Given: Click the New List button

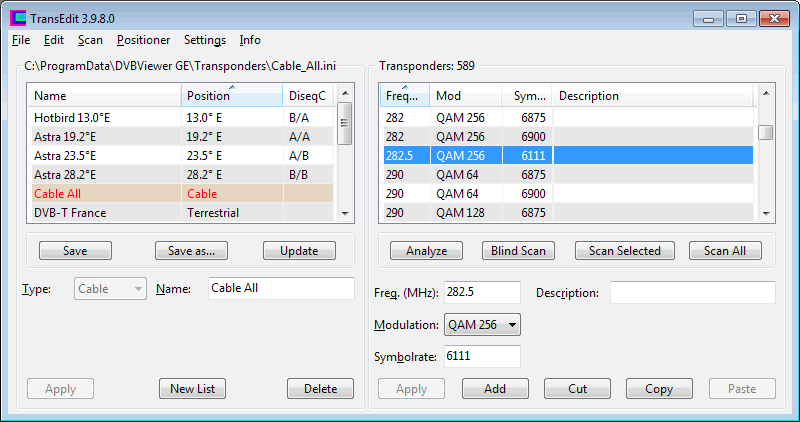Looking at the screenshot, I should click(x=193, y=389).
